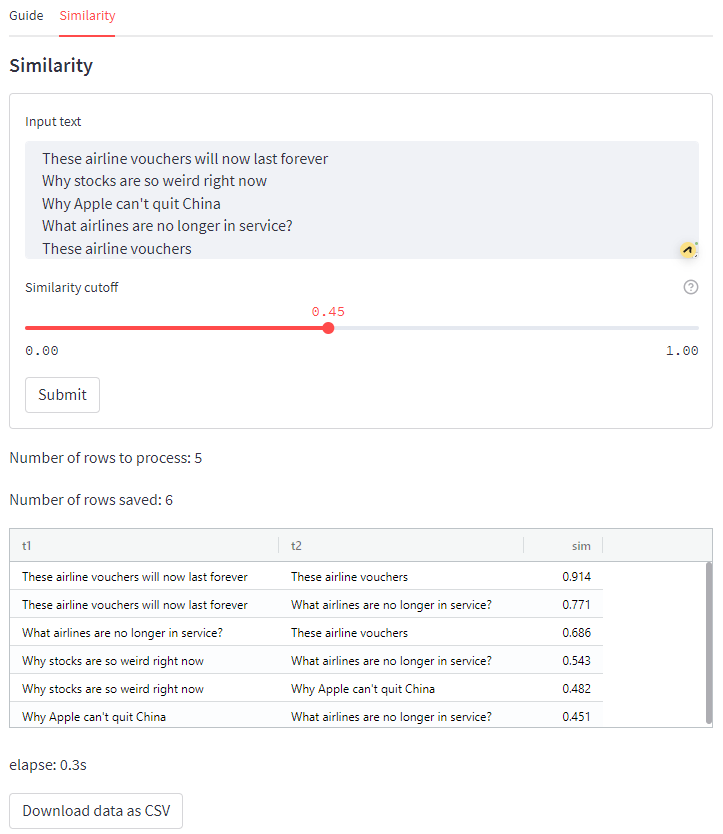
Task: Sort the table by the sim column
Action: point(582,545)
